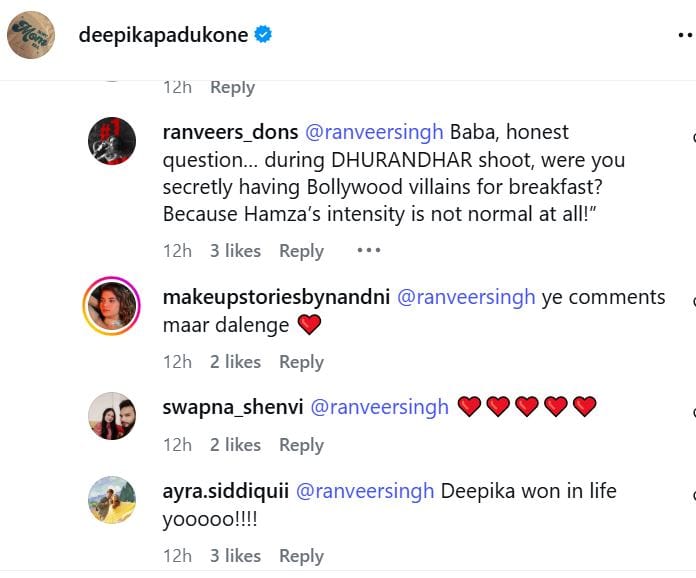Click the verified badge beside deepikapadukone
This screenshot has width=696, height=578.
click(x=264, y=35)
